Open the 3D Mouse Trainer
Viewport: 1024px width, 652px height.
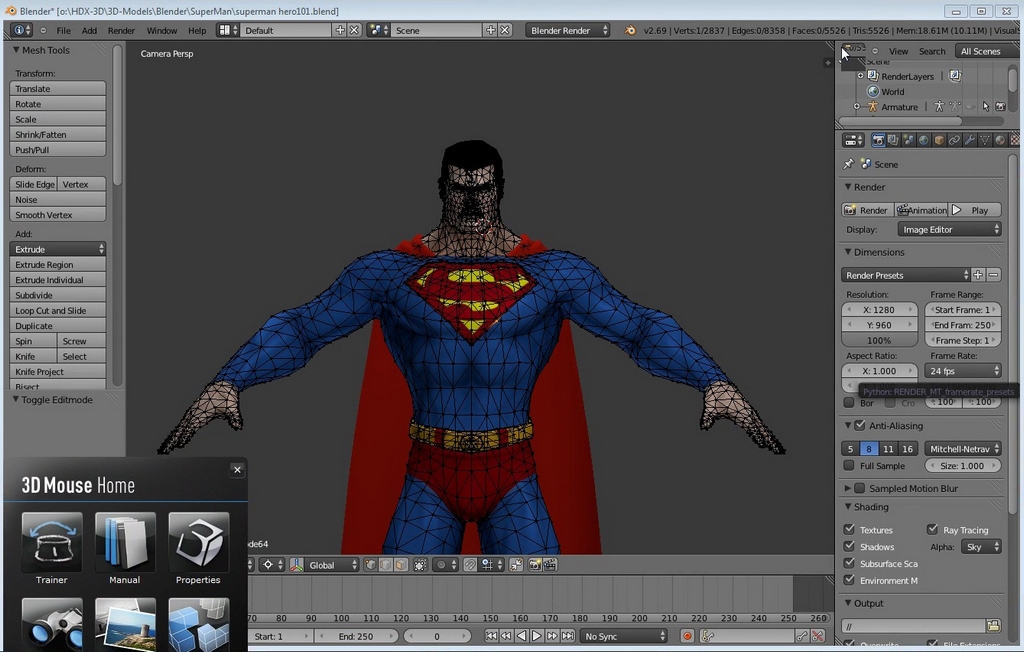tap(51, 542)
